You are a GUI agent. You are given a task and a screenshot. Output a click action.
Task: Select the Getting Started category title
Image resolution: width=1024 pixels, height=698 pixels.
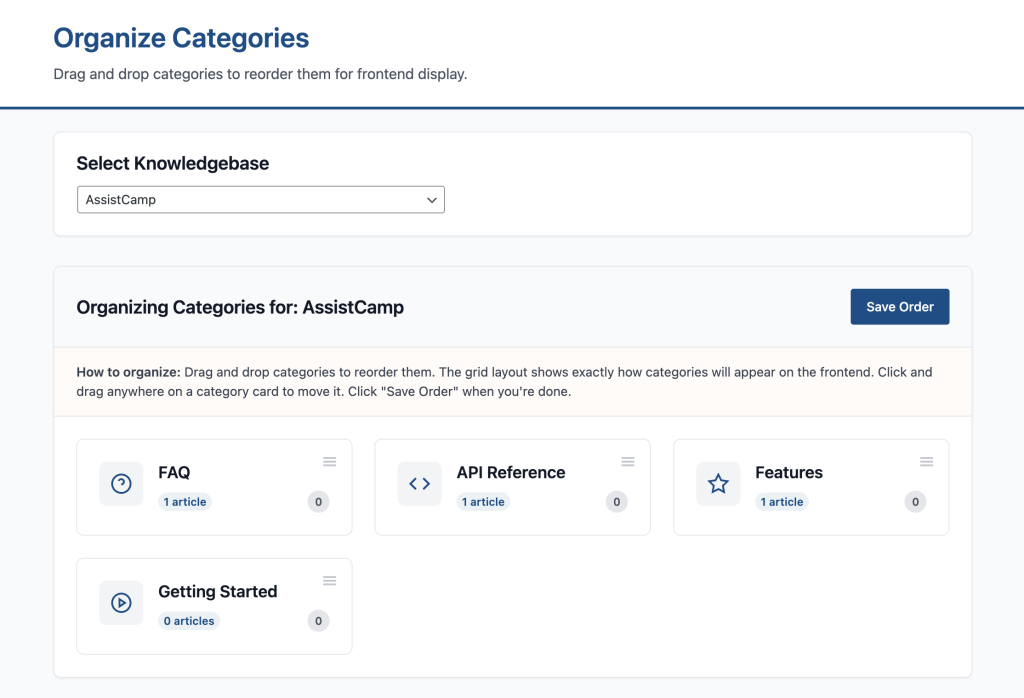pyautogui.click(x=218, y=592)
